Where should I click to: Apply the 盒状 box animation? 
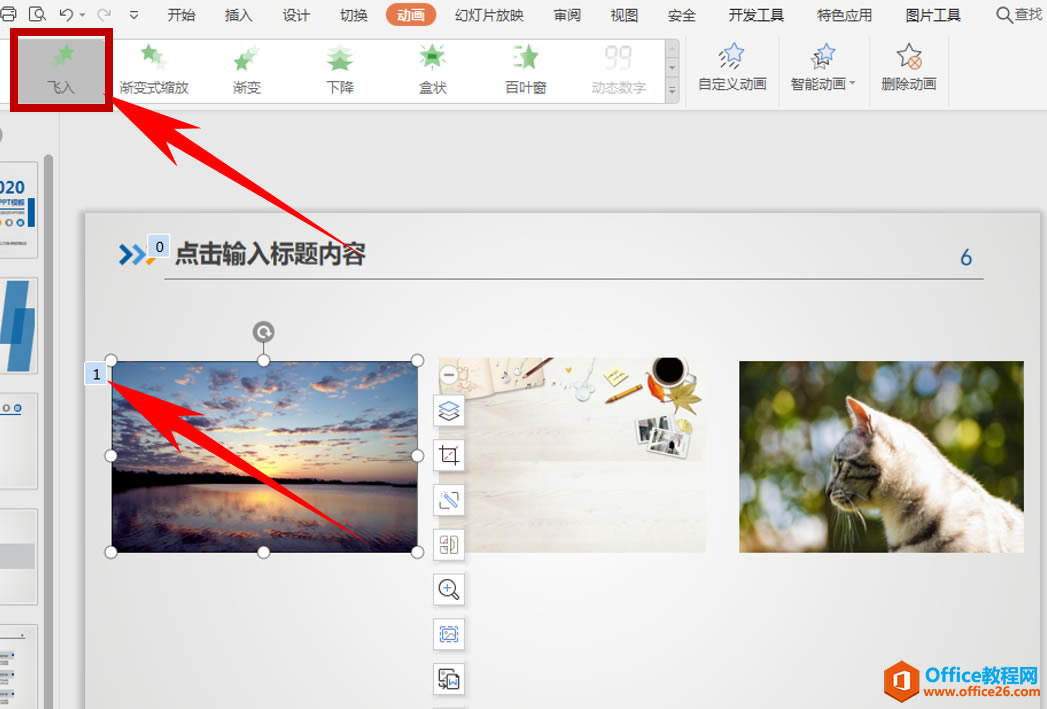tap(433, 70)
